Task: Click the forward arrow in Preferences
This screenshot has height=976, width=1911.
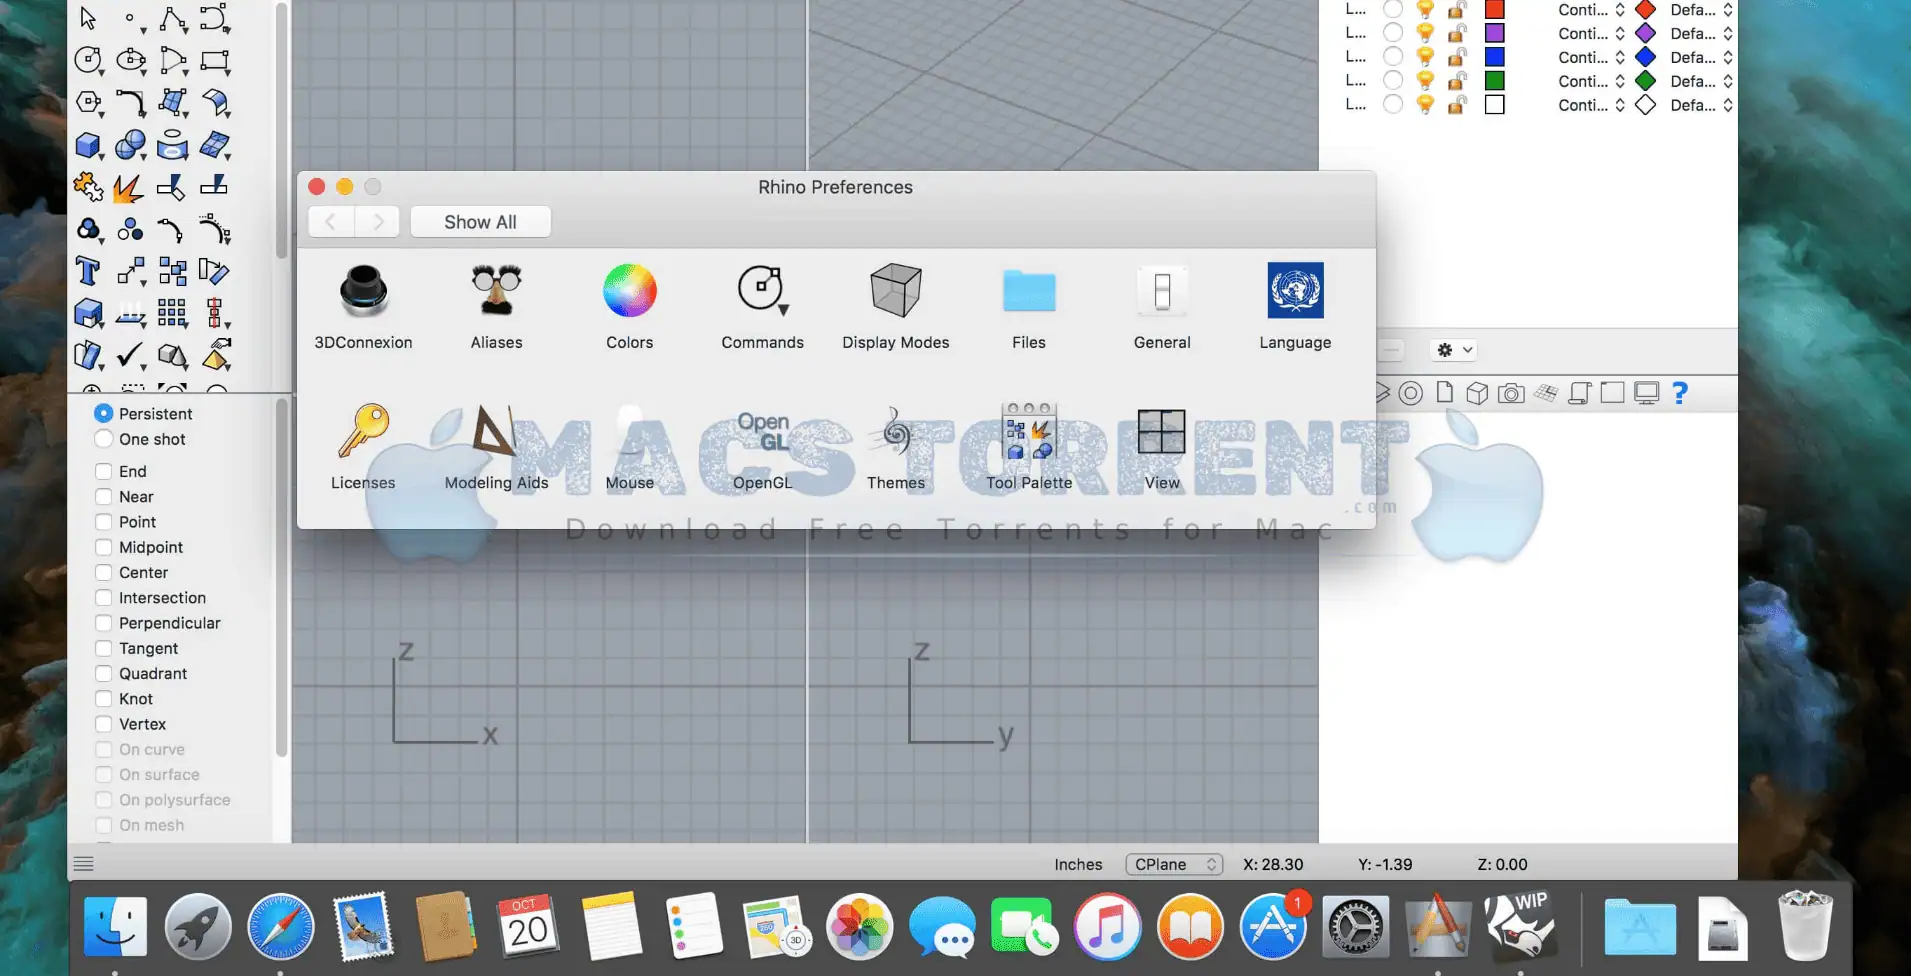Action: (377, 222)
